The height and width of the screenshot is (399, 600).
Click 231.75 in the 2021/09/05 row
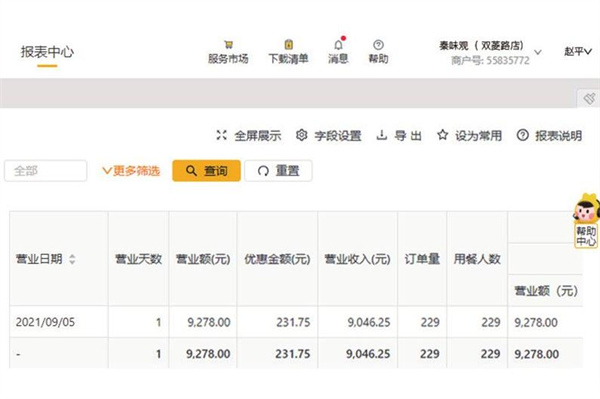tap(293, 322)
